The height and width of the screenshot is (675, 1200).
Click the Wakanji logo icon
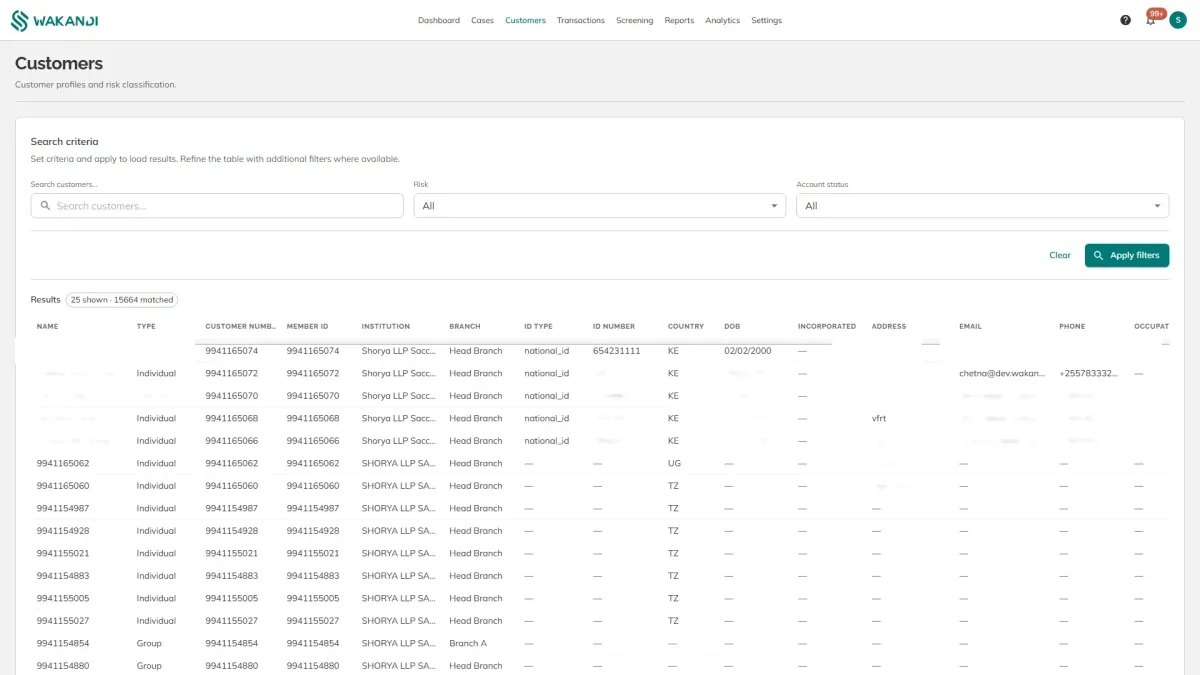pyautogui.click(x=20, y=20)
